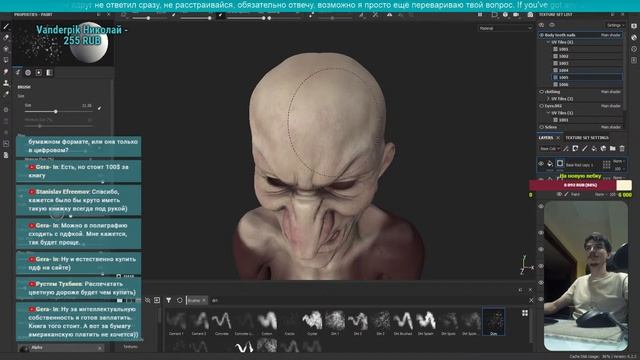640x360 pixels.
Task: Click the topmost right dock panel icon
Action: pyautogui.click(x=634, y=26)
